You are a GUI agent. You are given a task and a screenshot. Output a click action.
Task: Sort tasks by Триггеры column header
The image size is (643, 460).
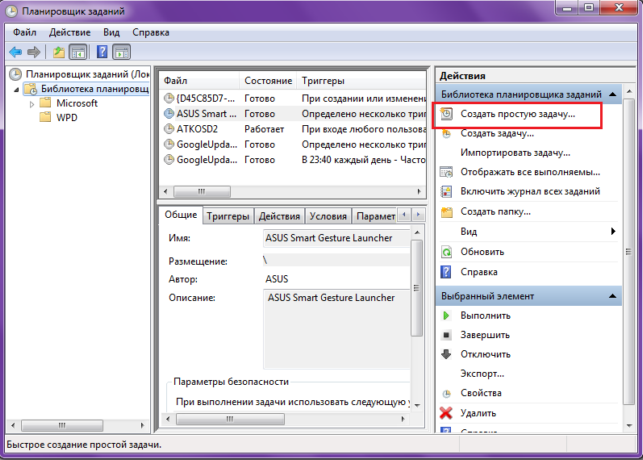362,81
